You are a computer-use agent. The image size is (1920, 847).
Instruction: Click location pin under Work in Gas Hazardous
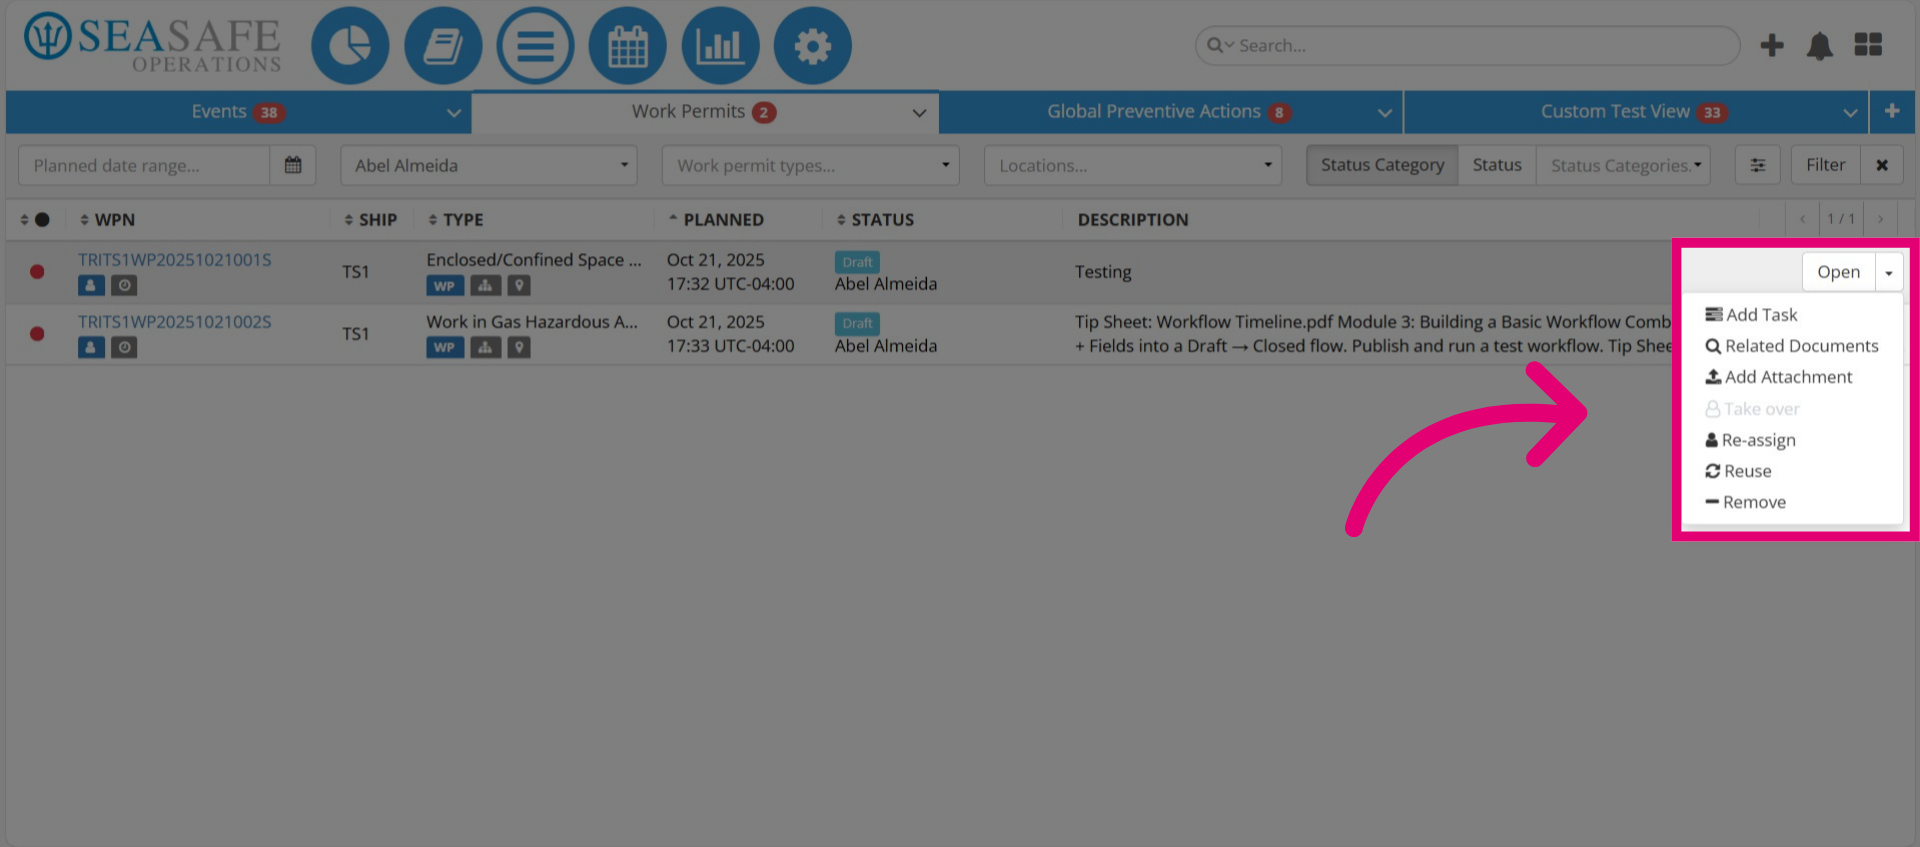point(519,347)
